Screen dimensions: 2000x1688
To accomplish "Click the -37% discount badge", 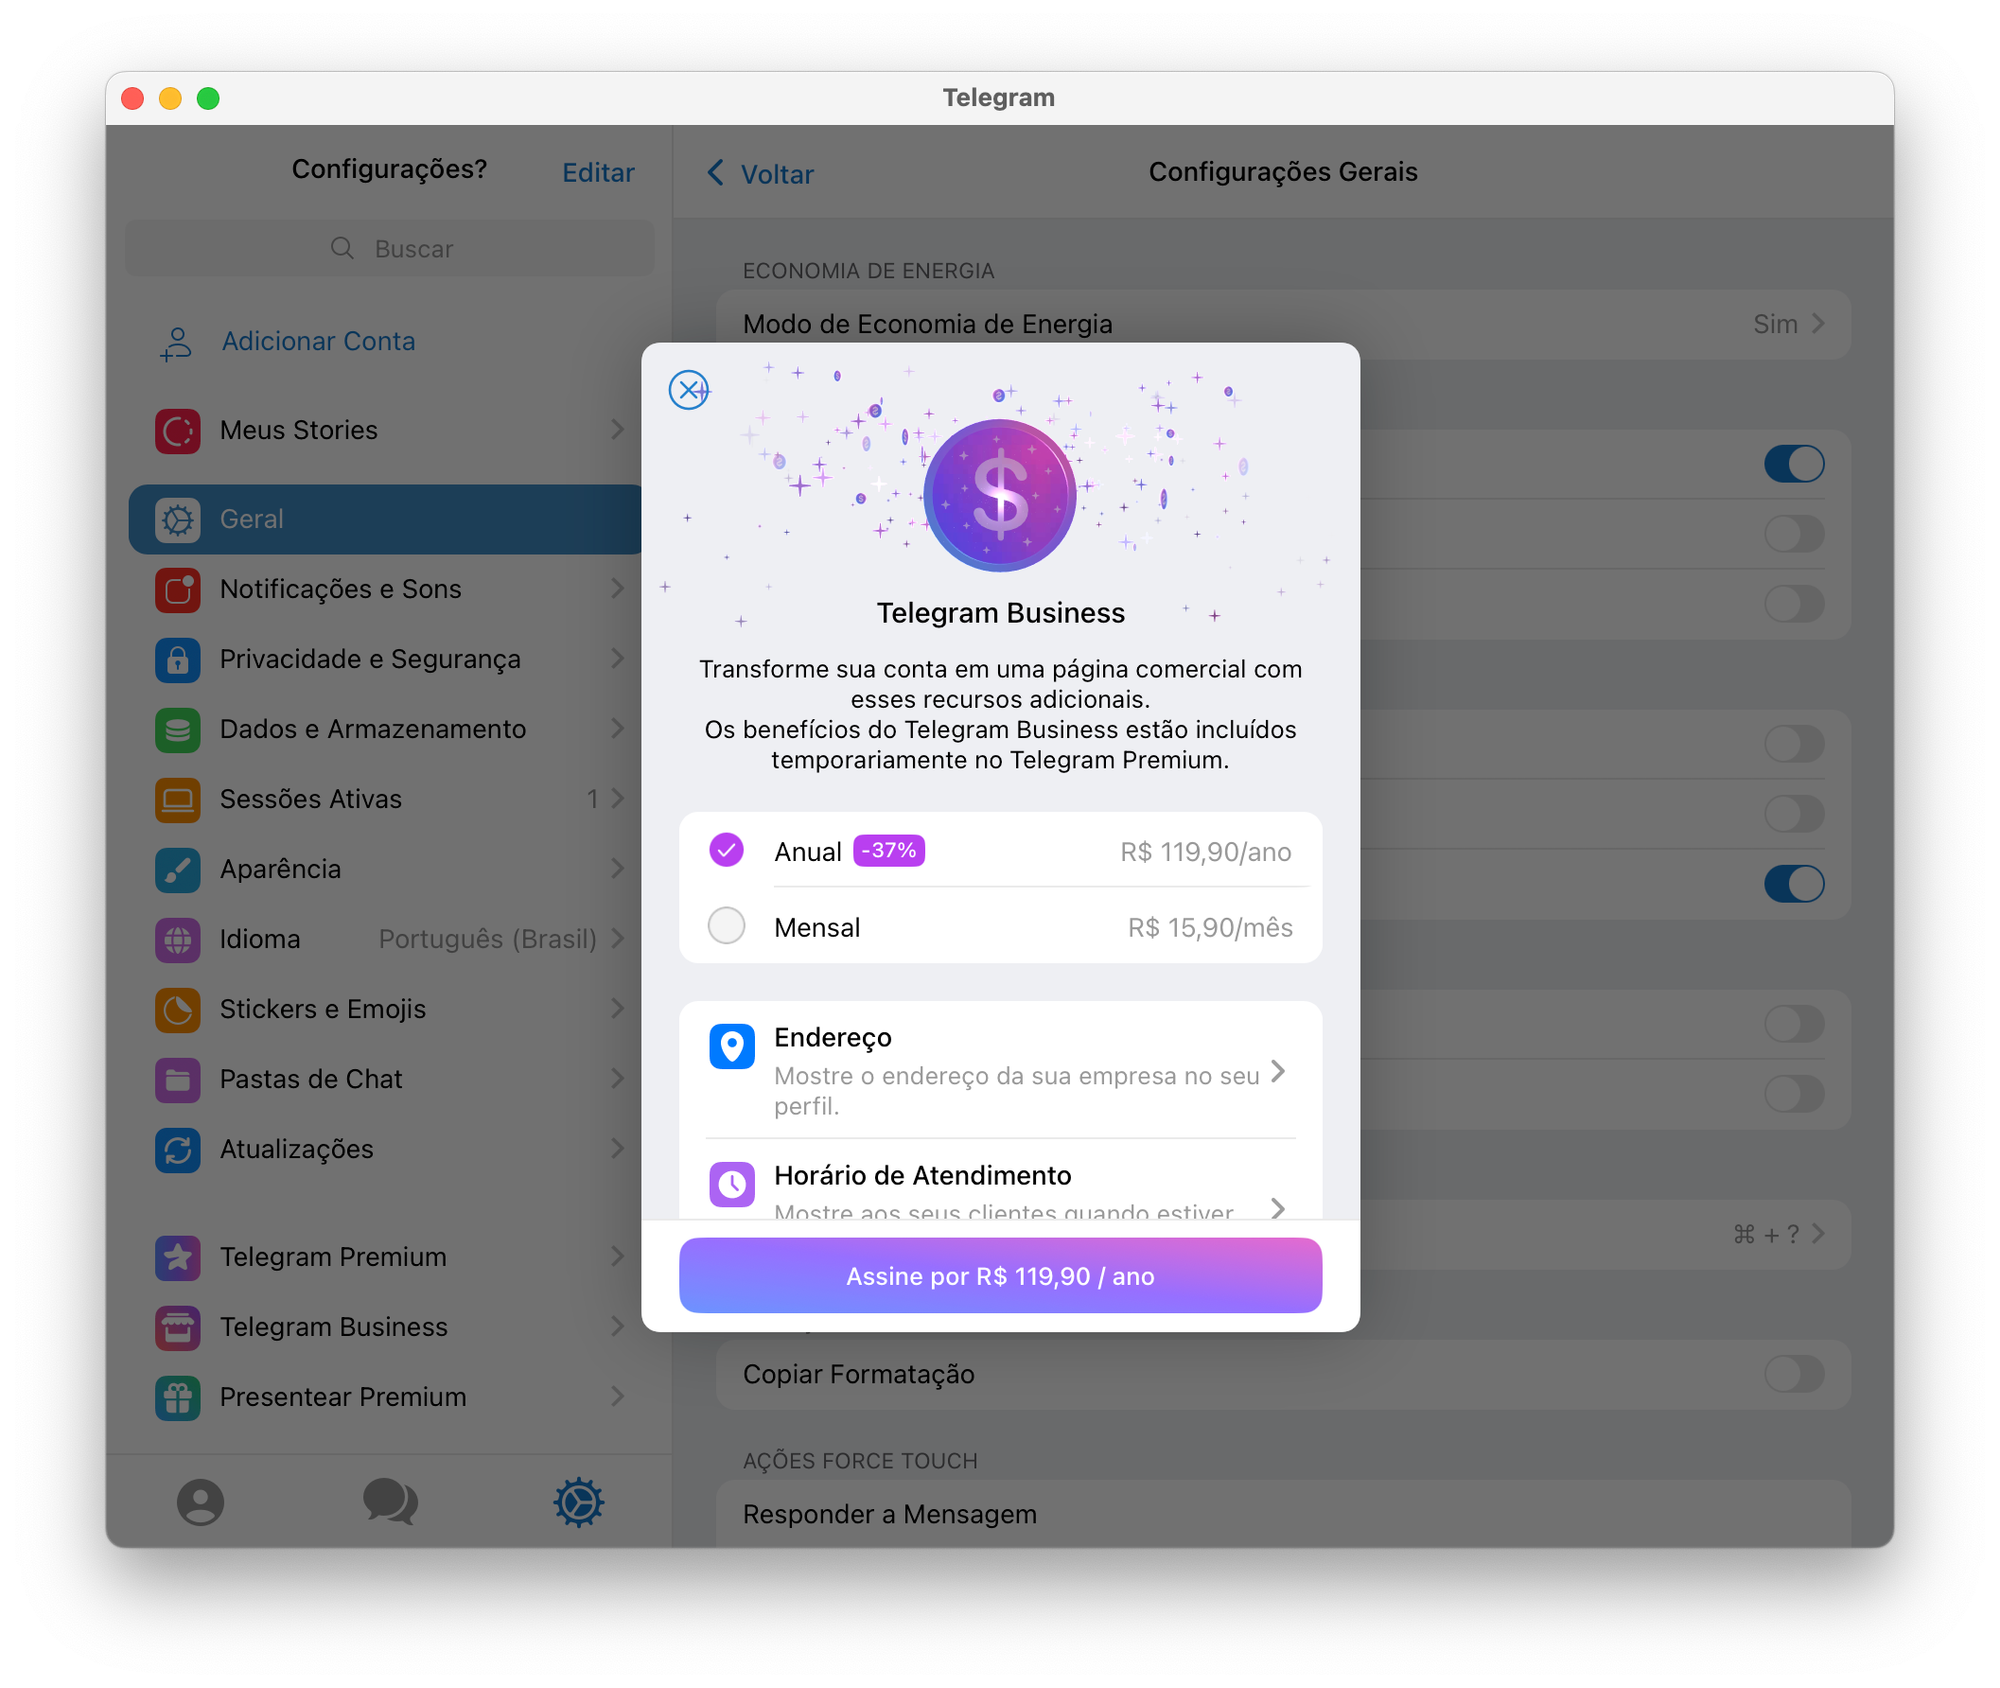I will click(x=889, y=851).
